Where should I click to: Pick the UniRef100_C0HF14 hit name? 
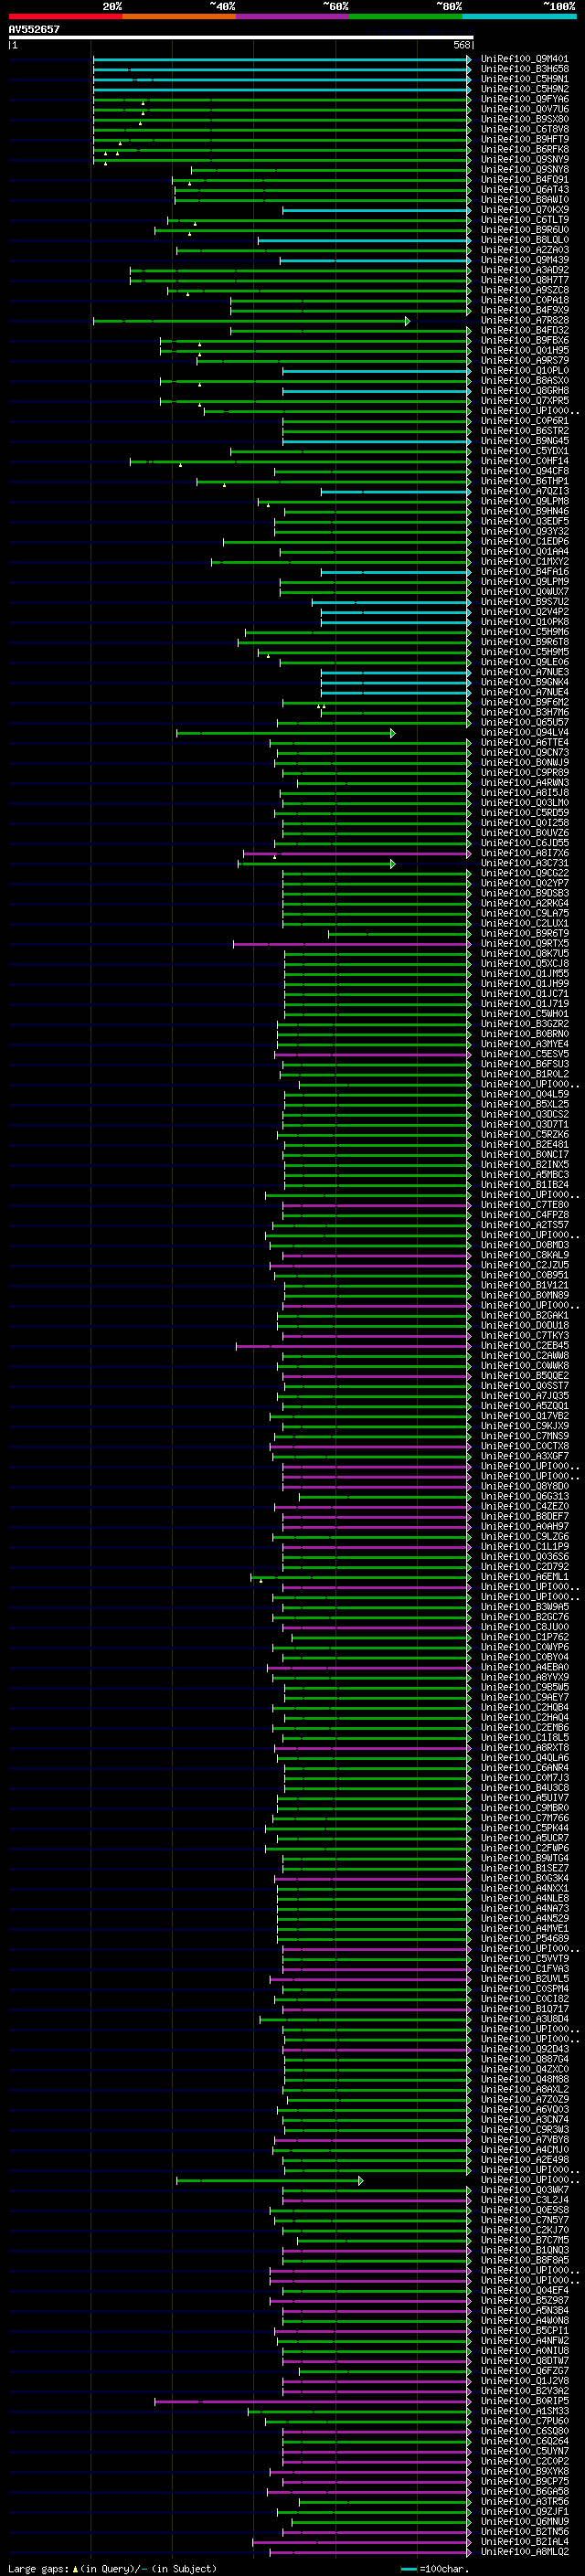pos(524,461)
